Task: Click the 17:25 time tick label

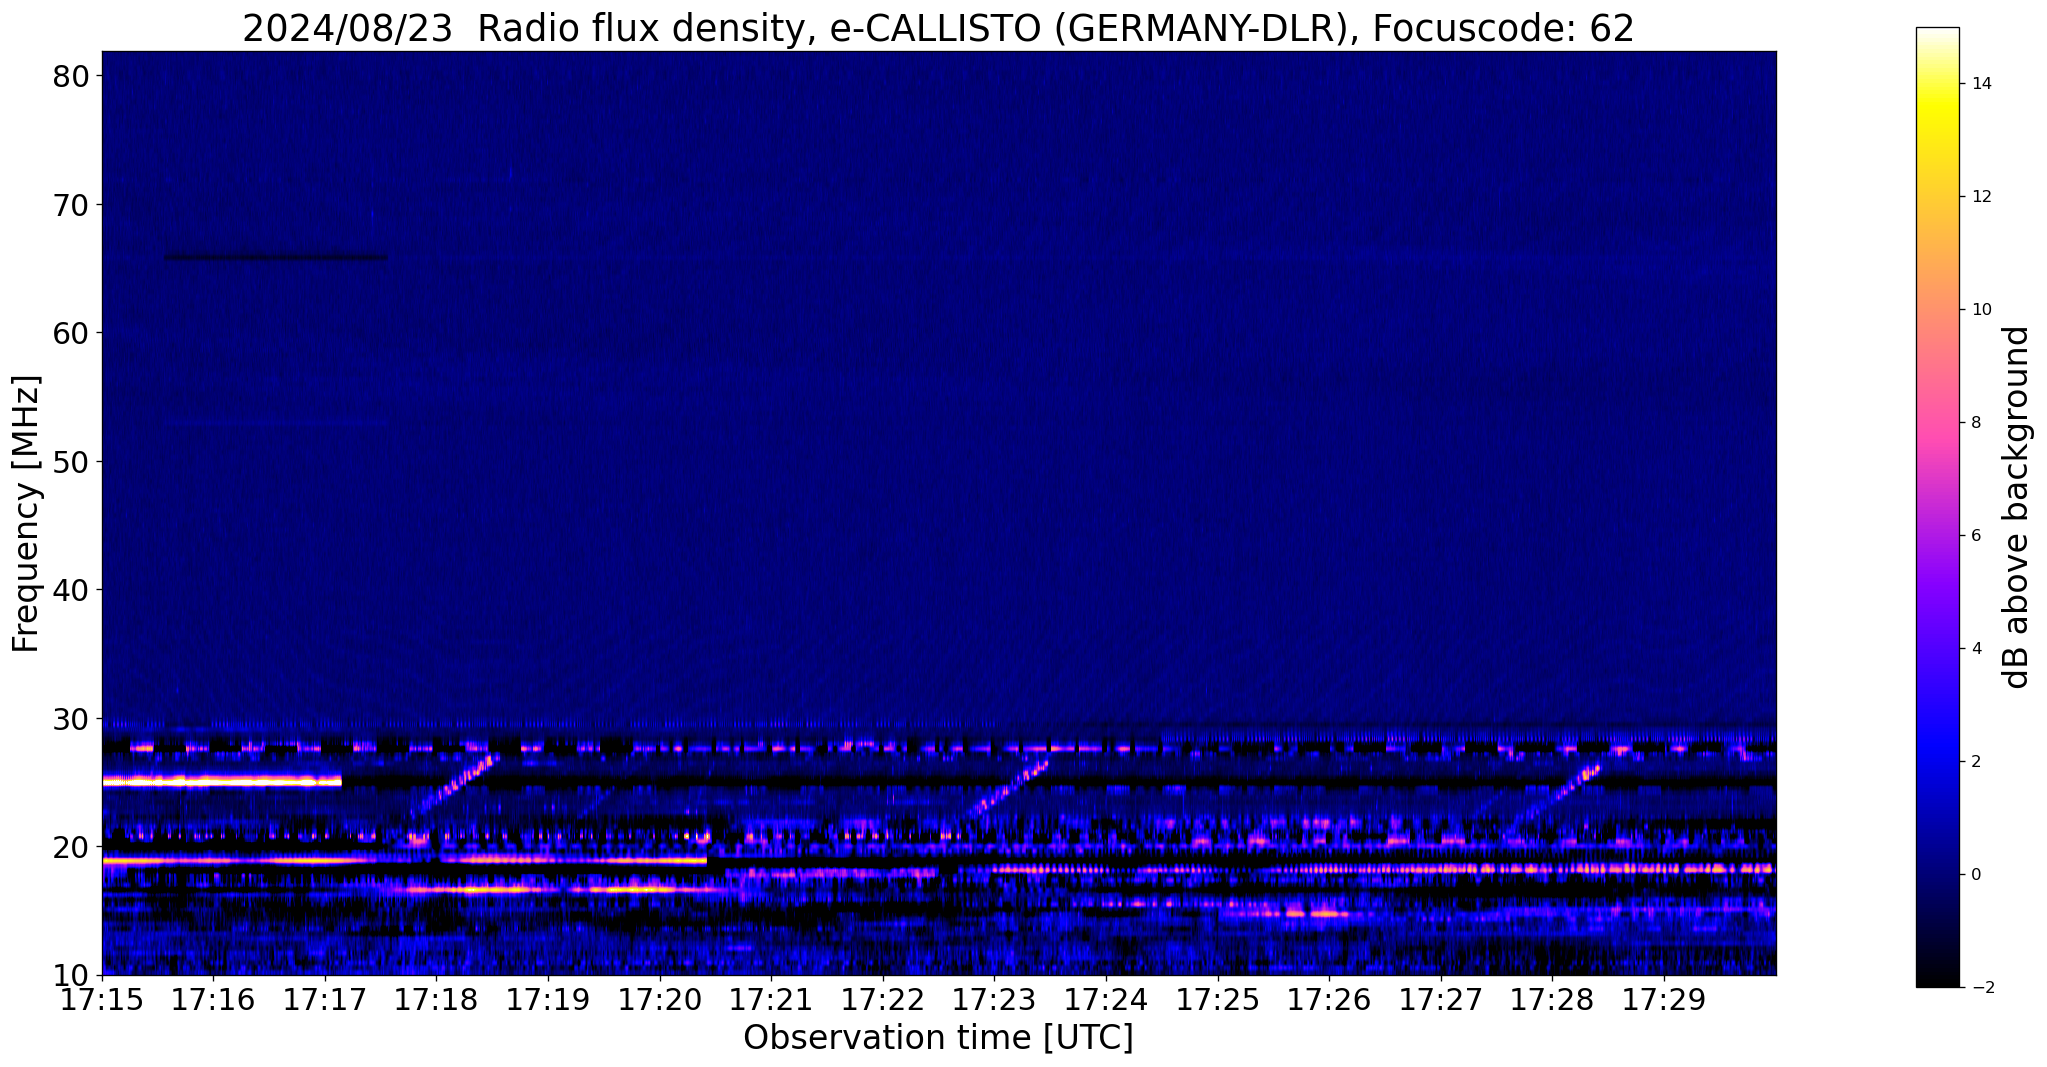Action: pyautogui.click(x=1218, y=1000)
